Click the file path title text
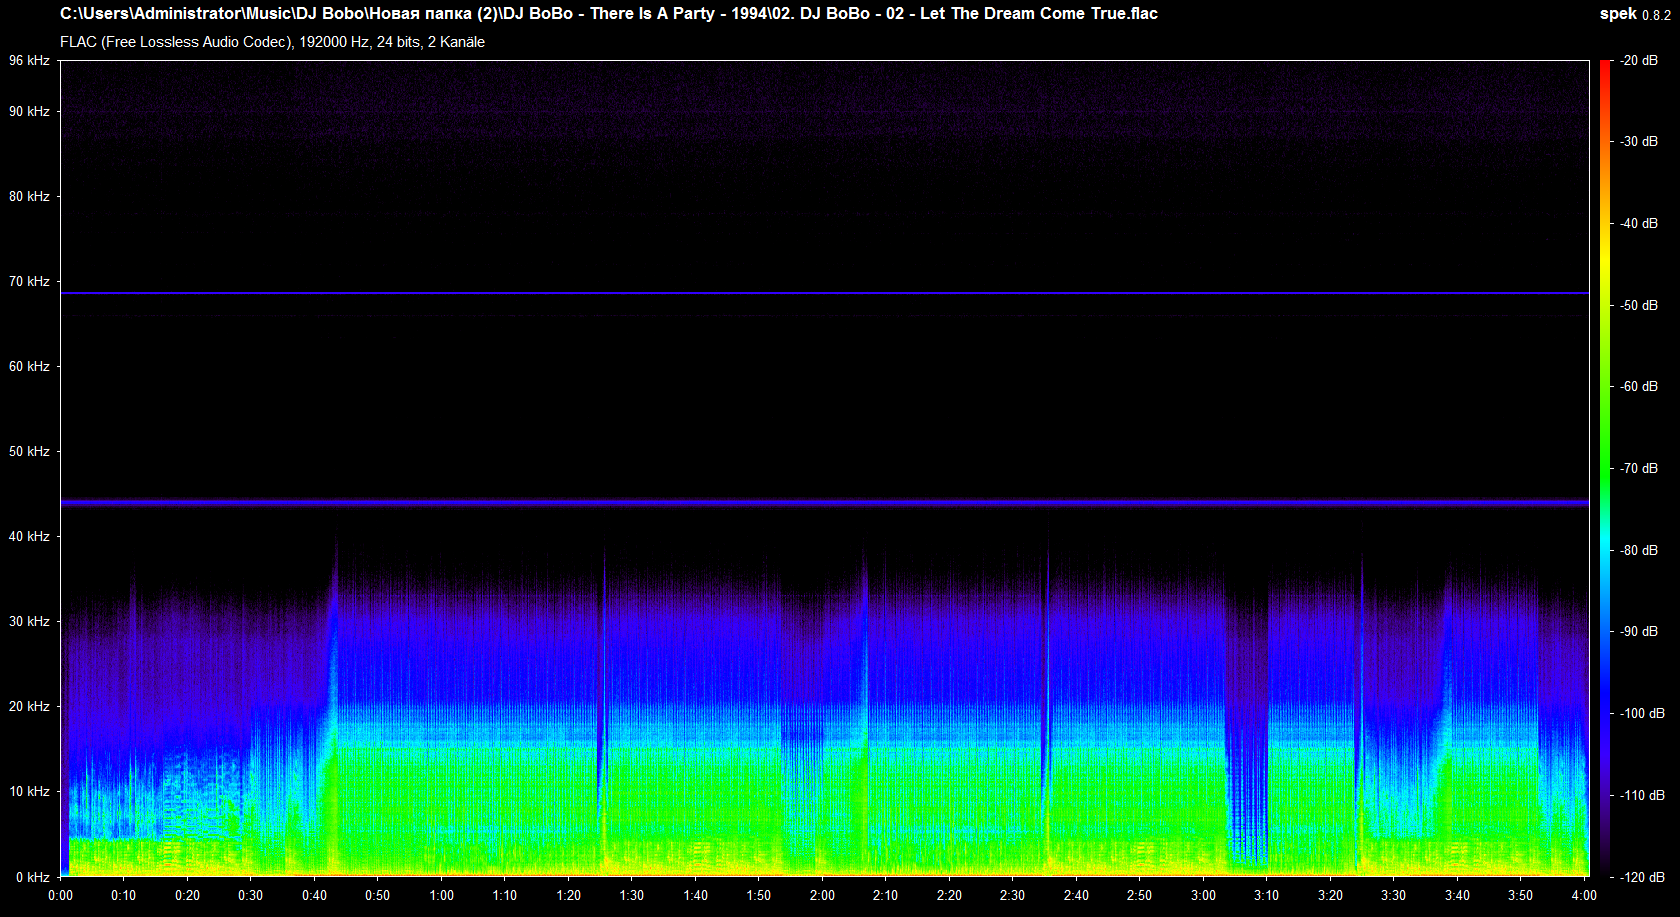 608,14
